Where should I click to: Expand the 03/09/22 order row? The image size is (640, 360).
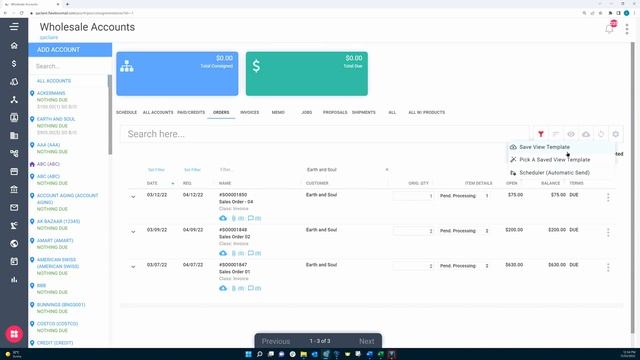[133, 232]
